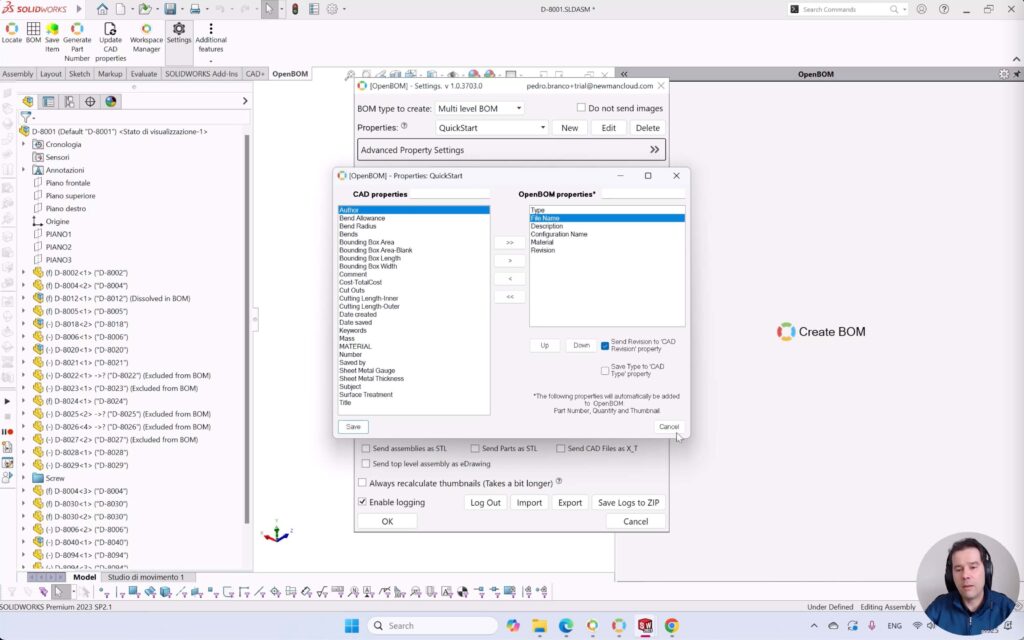The image size is (1024, 640).
Task: Expand the Cronologia tree node
Action: (24, 144)
